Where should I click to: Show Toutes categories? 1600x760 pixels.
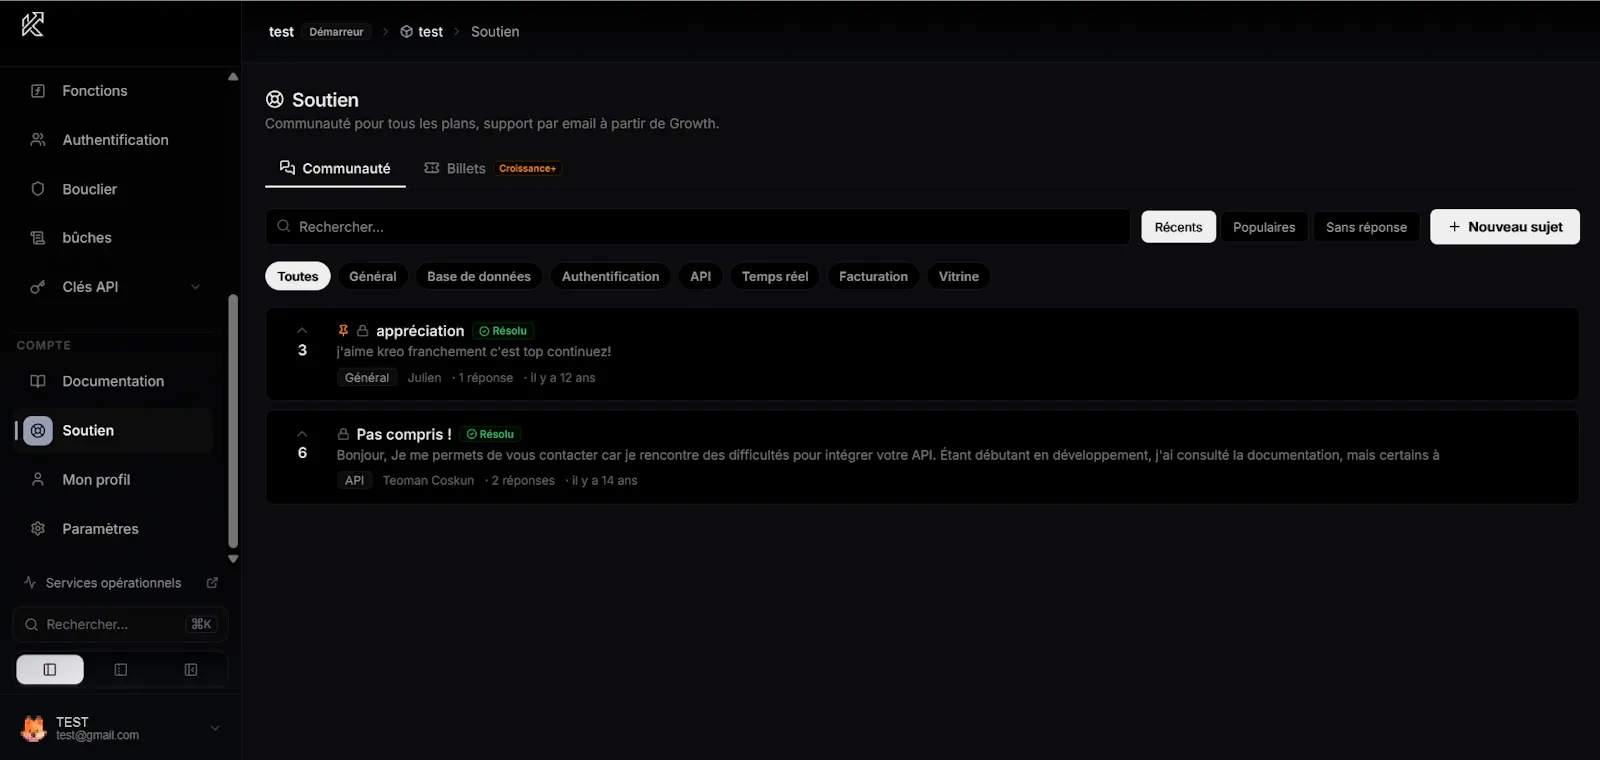tap(298, 276)
